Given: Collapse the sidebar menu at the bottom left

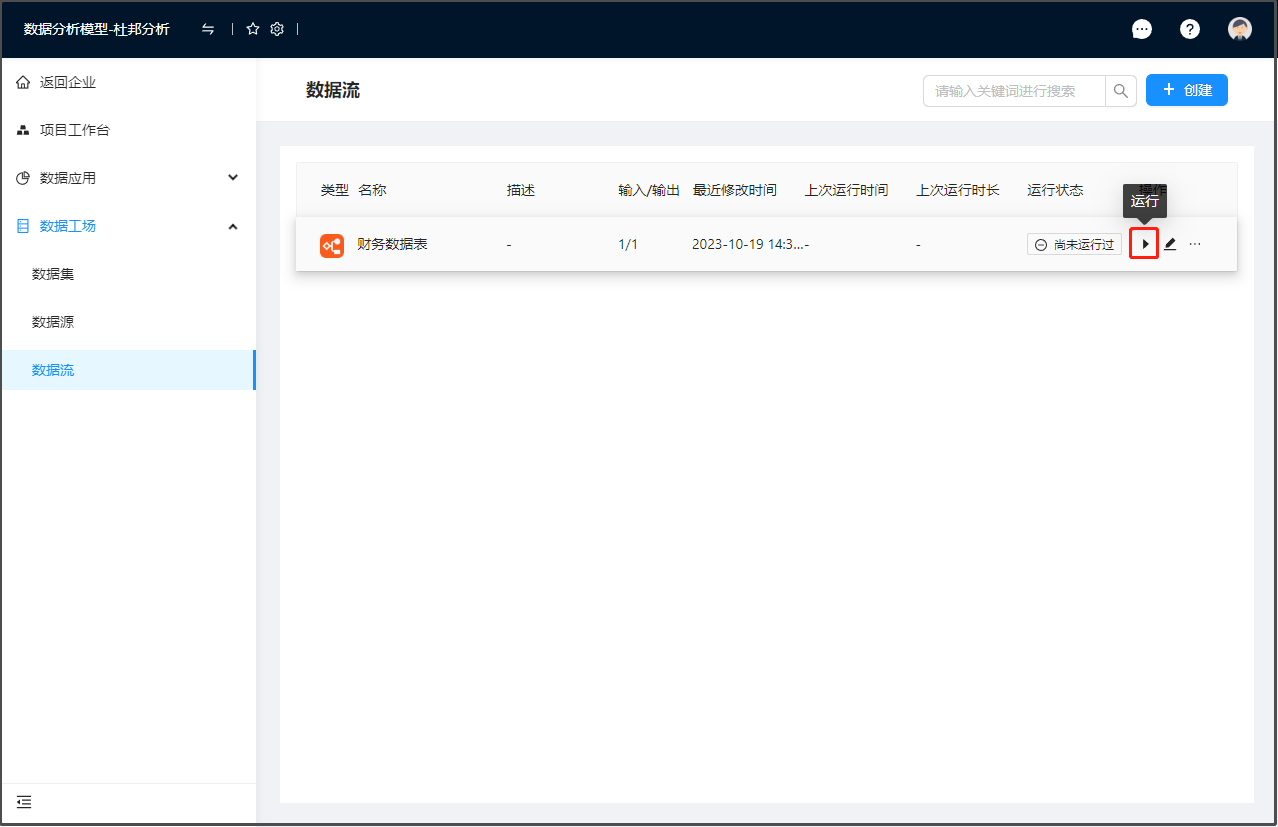Looking at the screenshot, I should coord(25,802).
